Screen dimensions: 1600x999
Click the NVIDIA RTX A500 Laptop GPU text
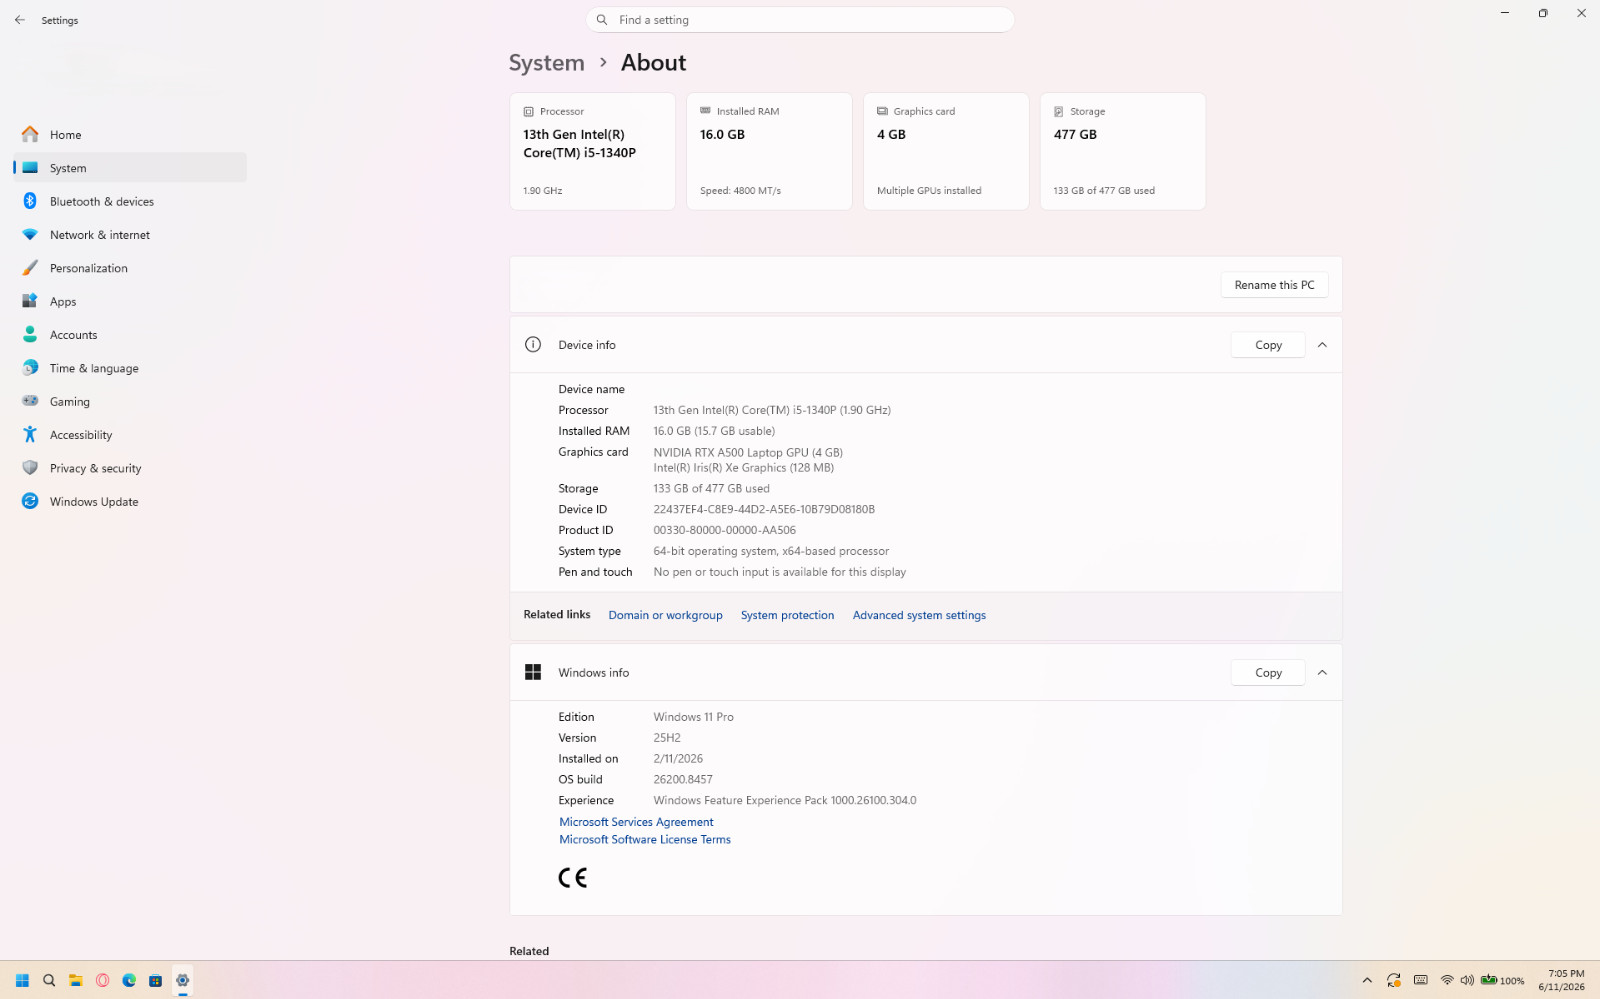tap(748, 453)
